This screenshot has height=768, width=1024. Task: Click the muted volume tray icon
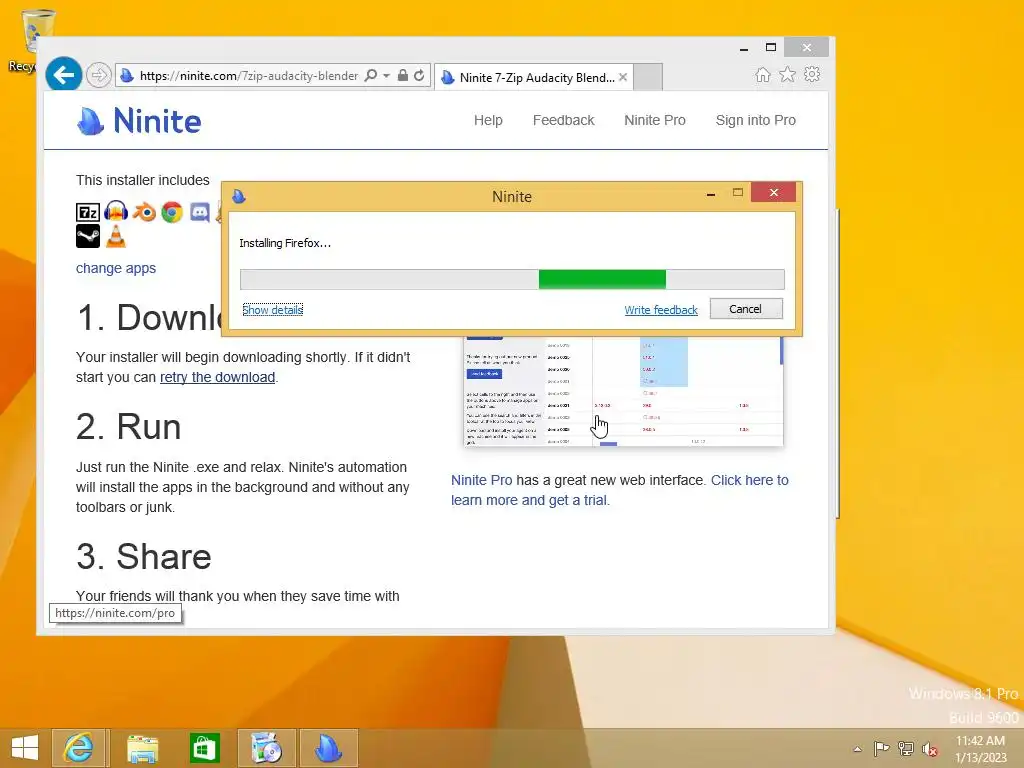click(929, 749)
